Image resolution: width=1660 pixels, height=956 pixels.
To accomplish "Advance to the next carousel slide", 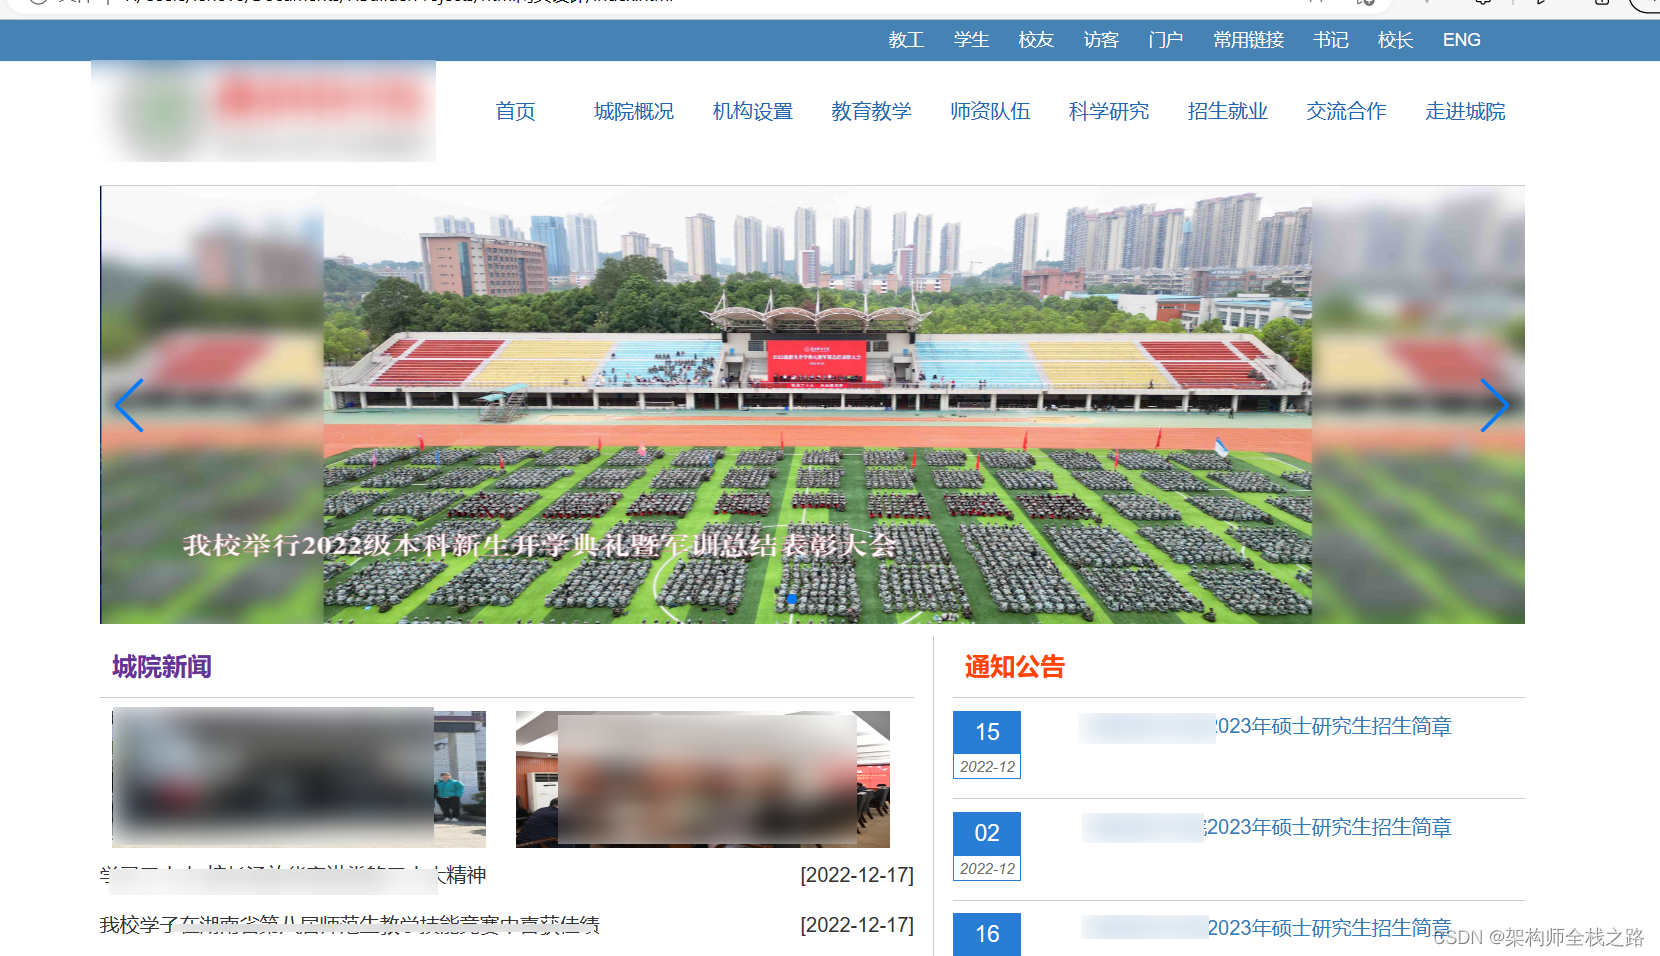I will (x=1494, y=405).
